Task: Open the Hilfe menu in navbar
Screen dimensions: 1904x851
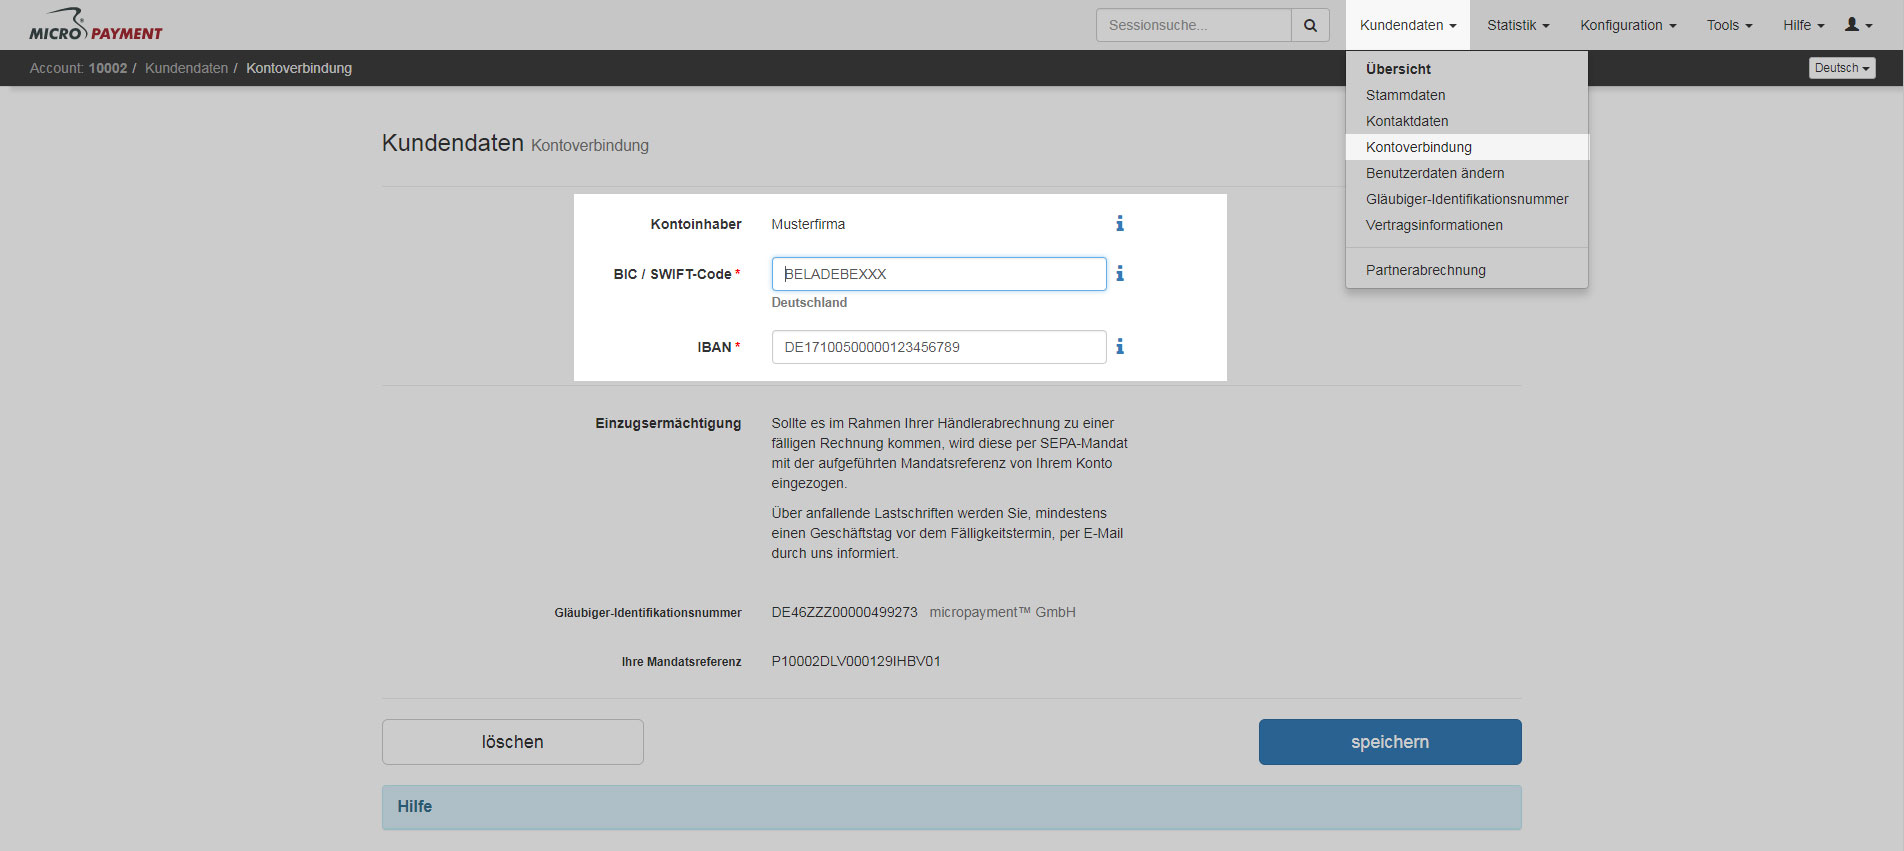Action: click(x=1803, y=25)
